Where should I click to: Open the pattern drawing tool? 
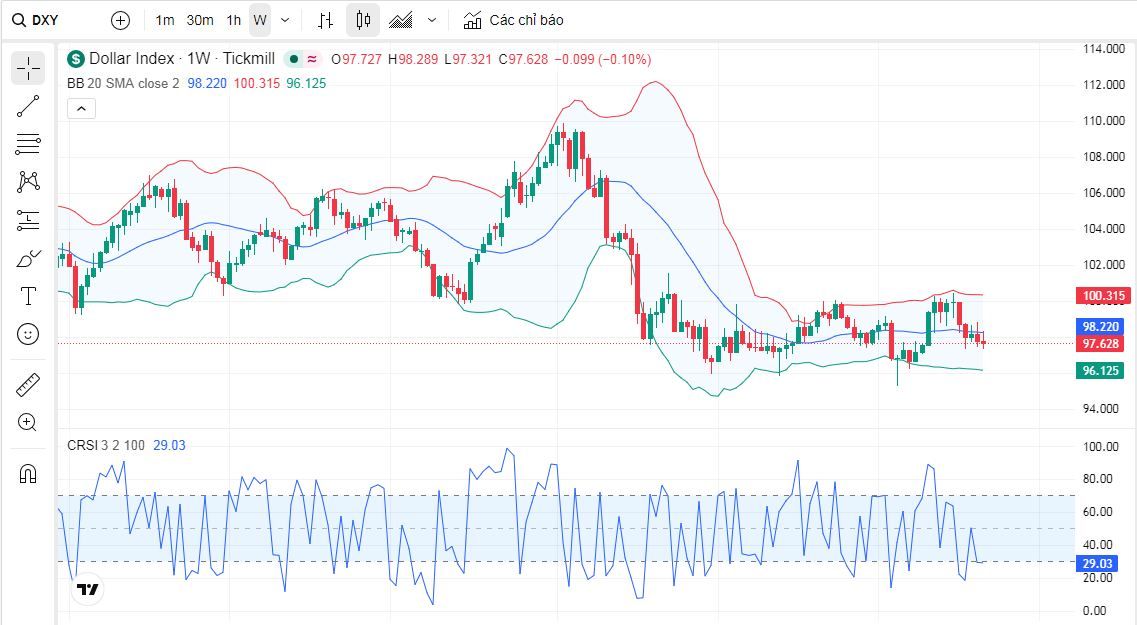coord(28,181)
